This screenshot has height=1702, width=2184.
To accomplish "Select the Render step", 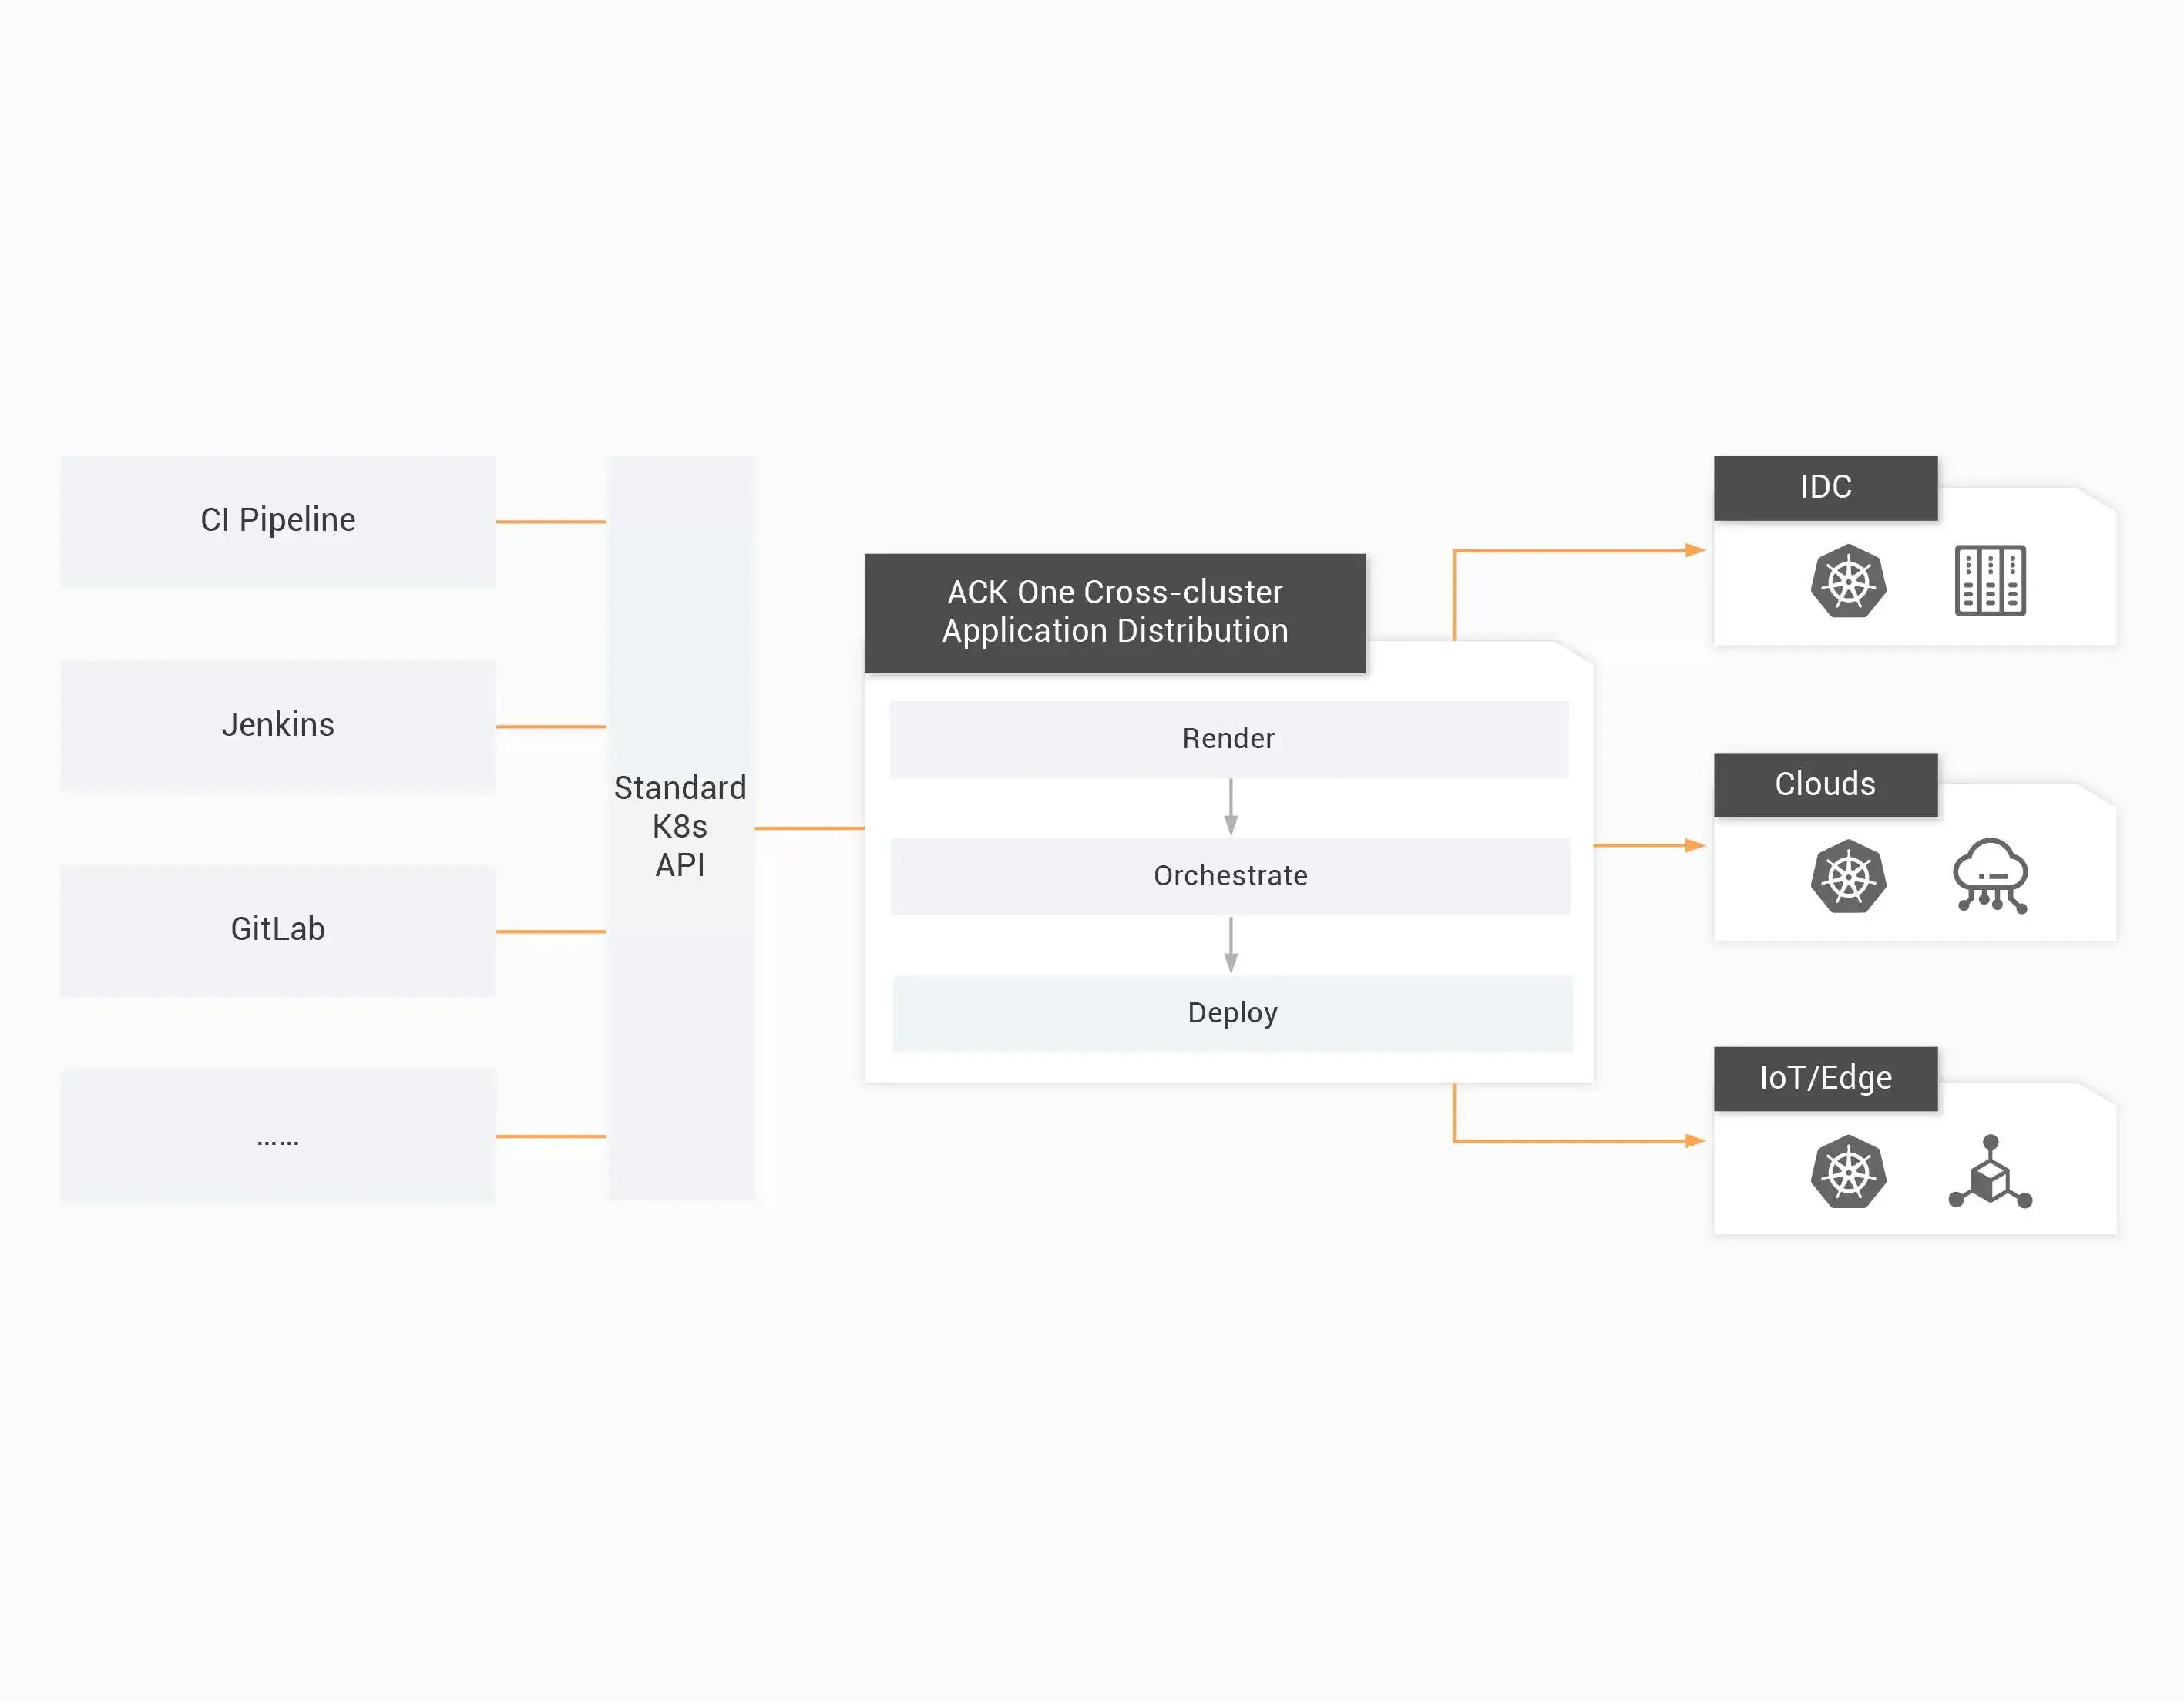I will click(1228, 739).
